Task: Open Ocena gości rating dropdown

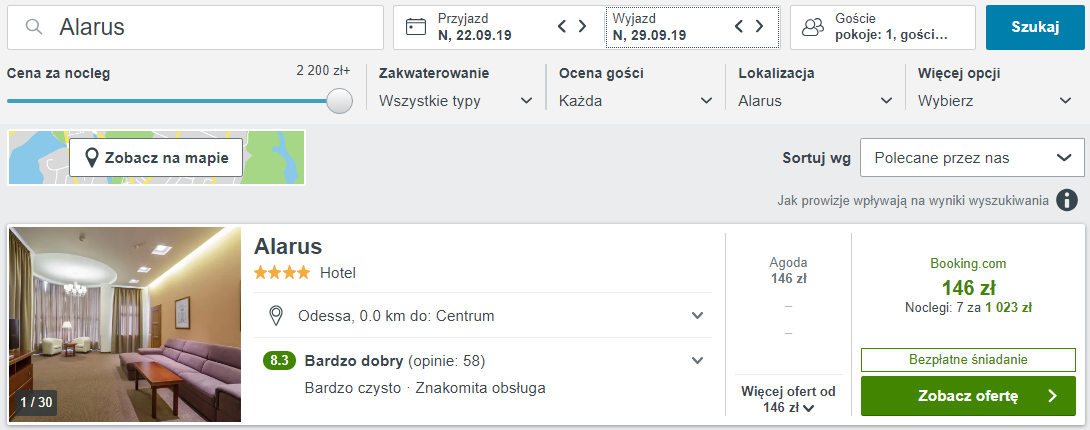Action: click(636, 101)
